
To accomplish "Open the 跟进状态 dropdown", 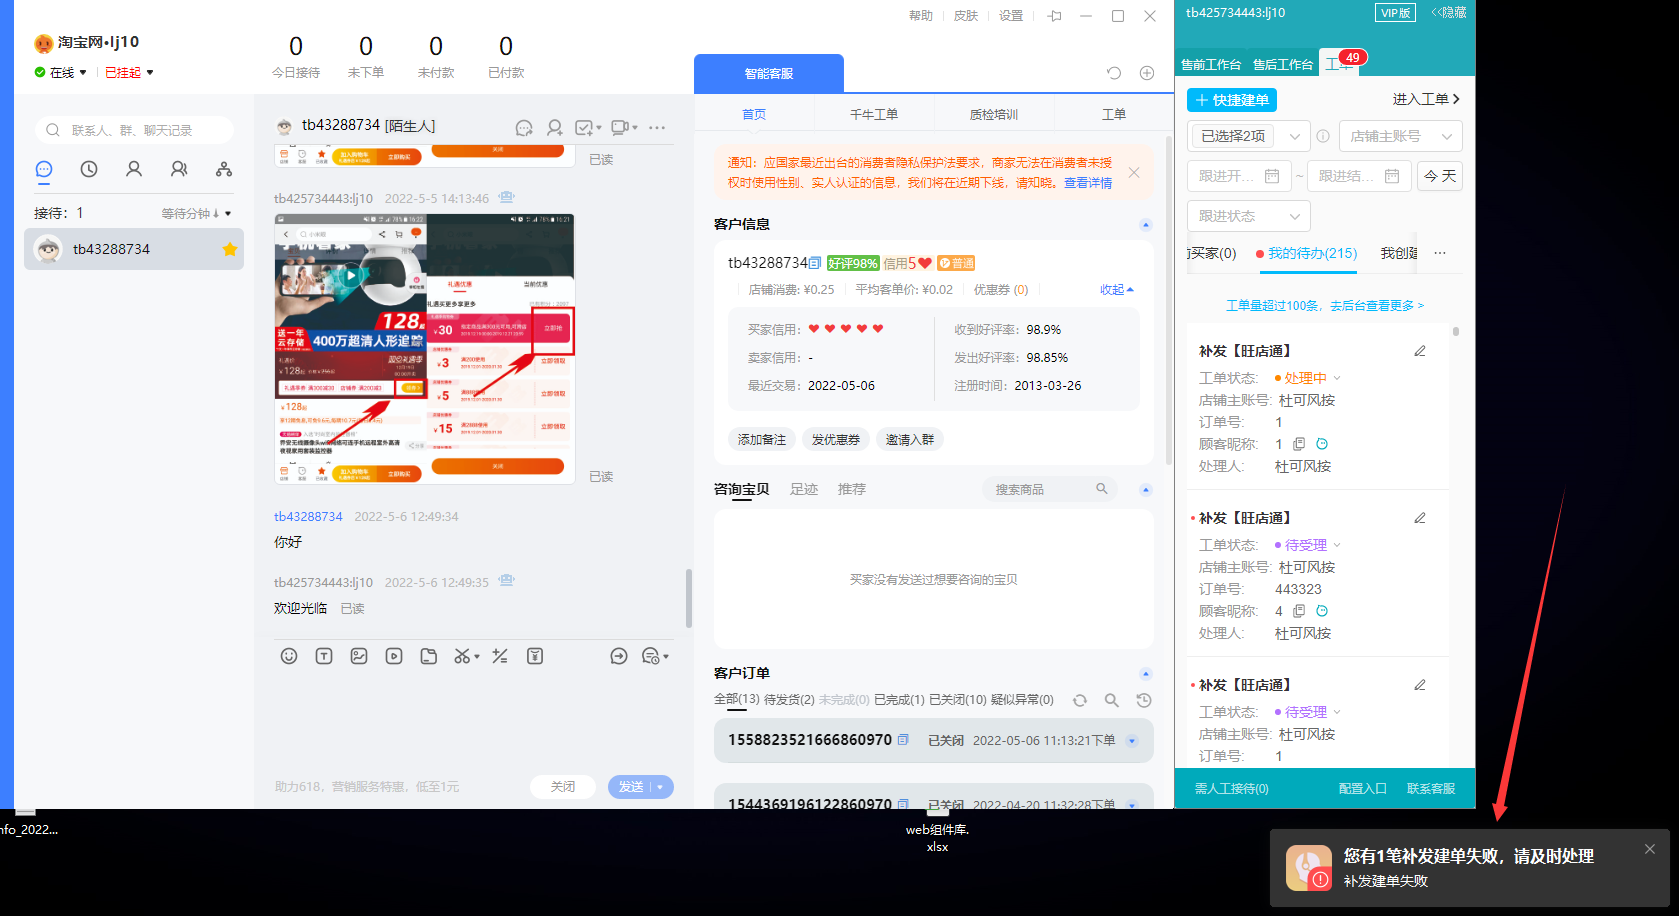I will (1249, 216).
